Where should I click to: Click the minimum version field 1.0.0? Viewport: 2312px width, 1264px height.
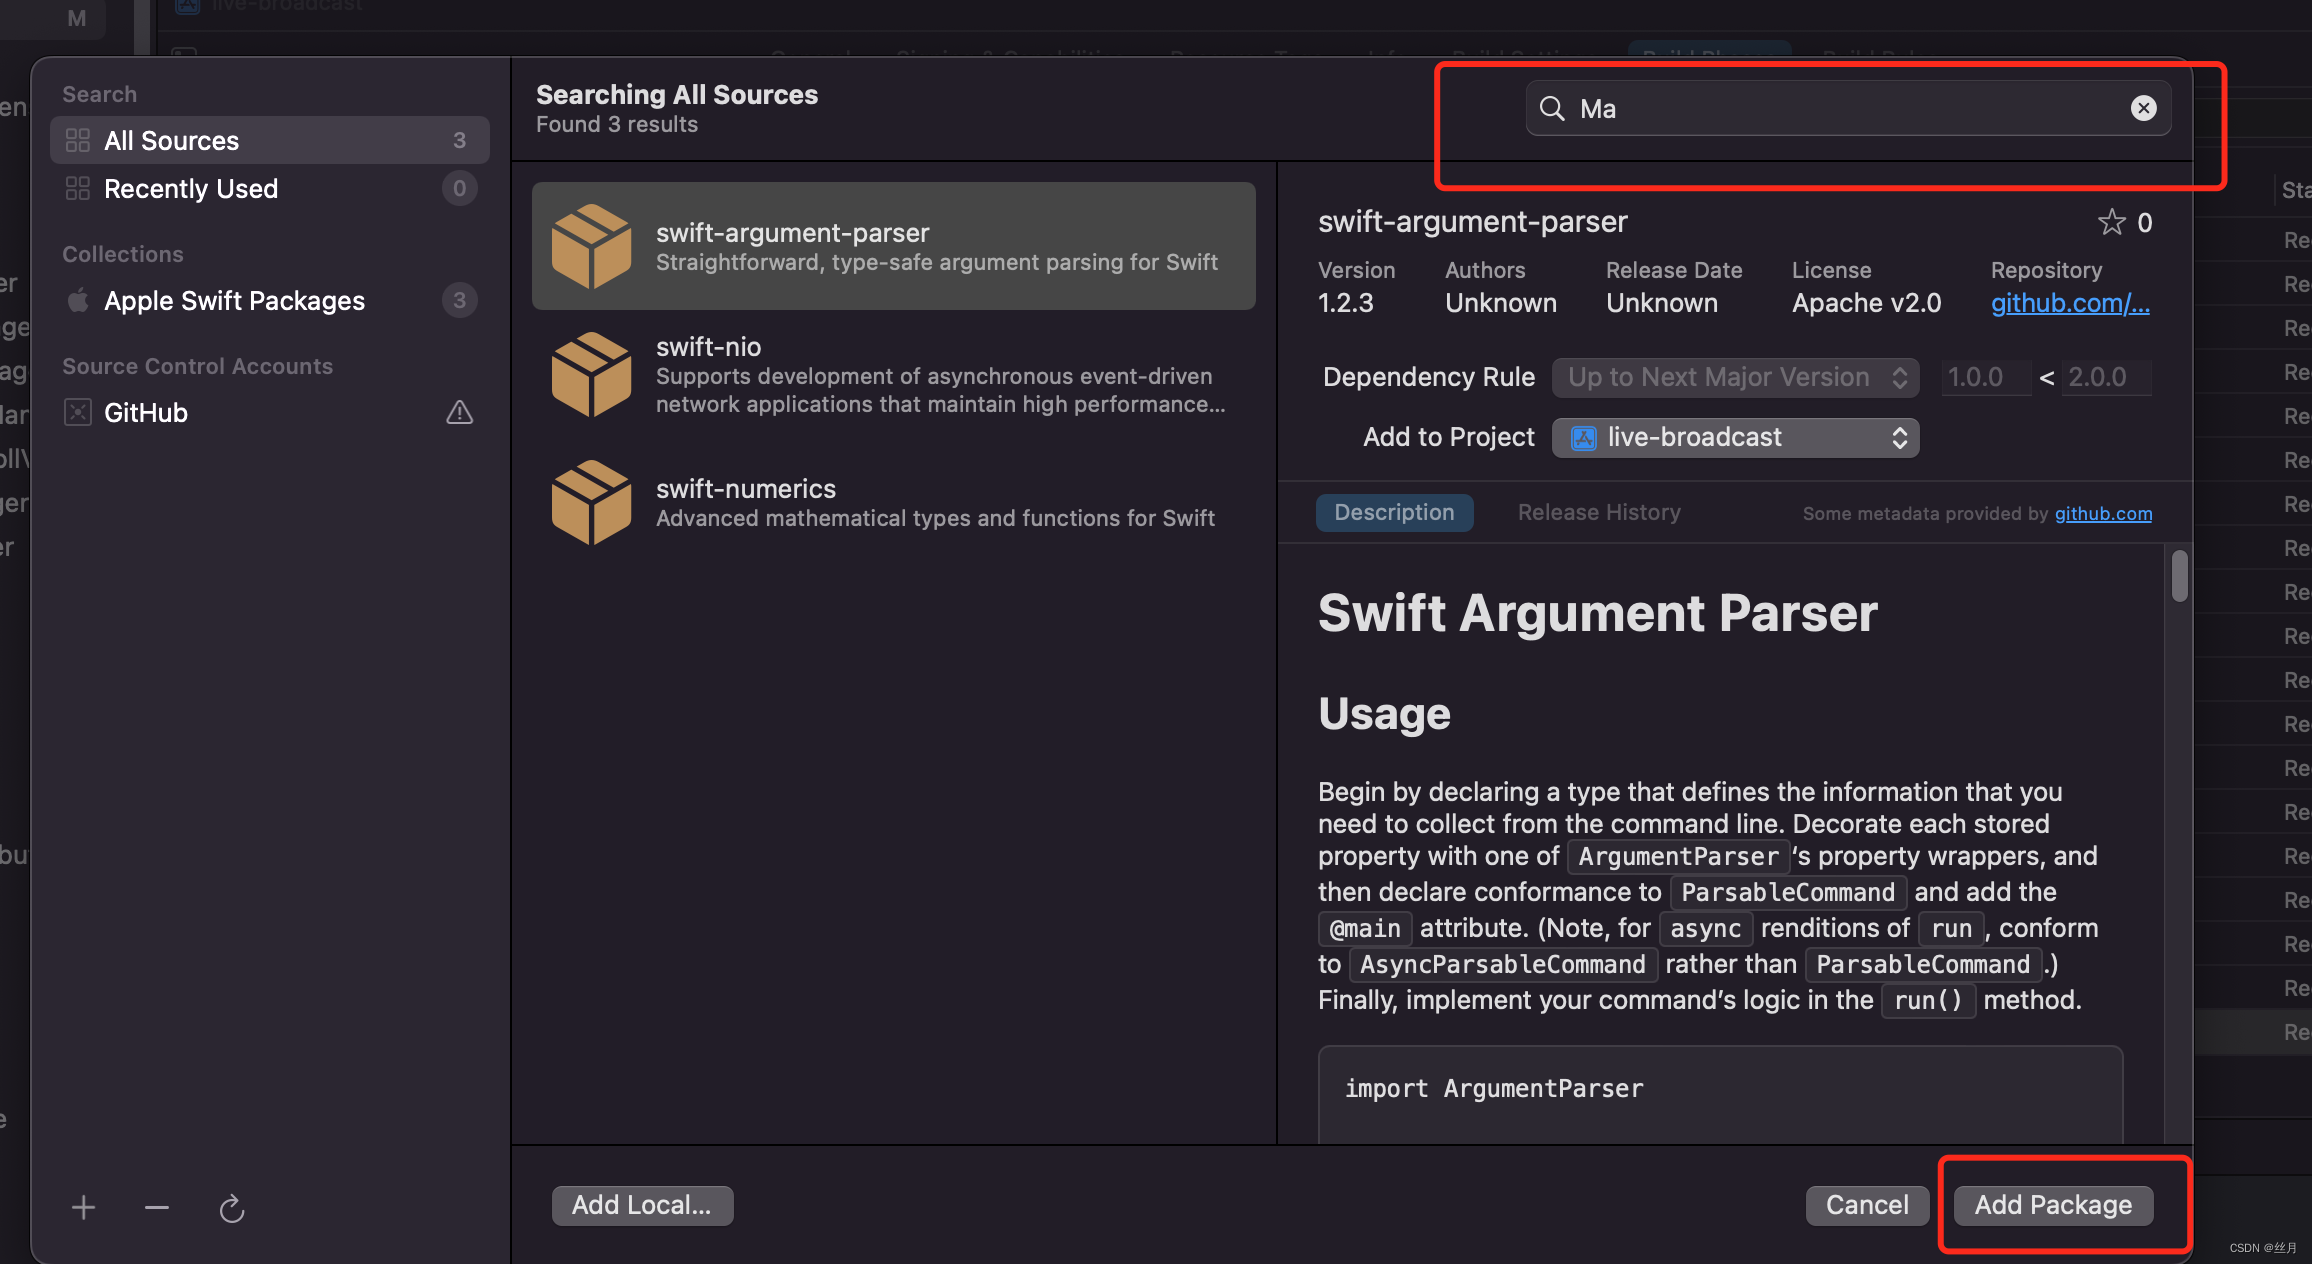click(1985, 377)
